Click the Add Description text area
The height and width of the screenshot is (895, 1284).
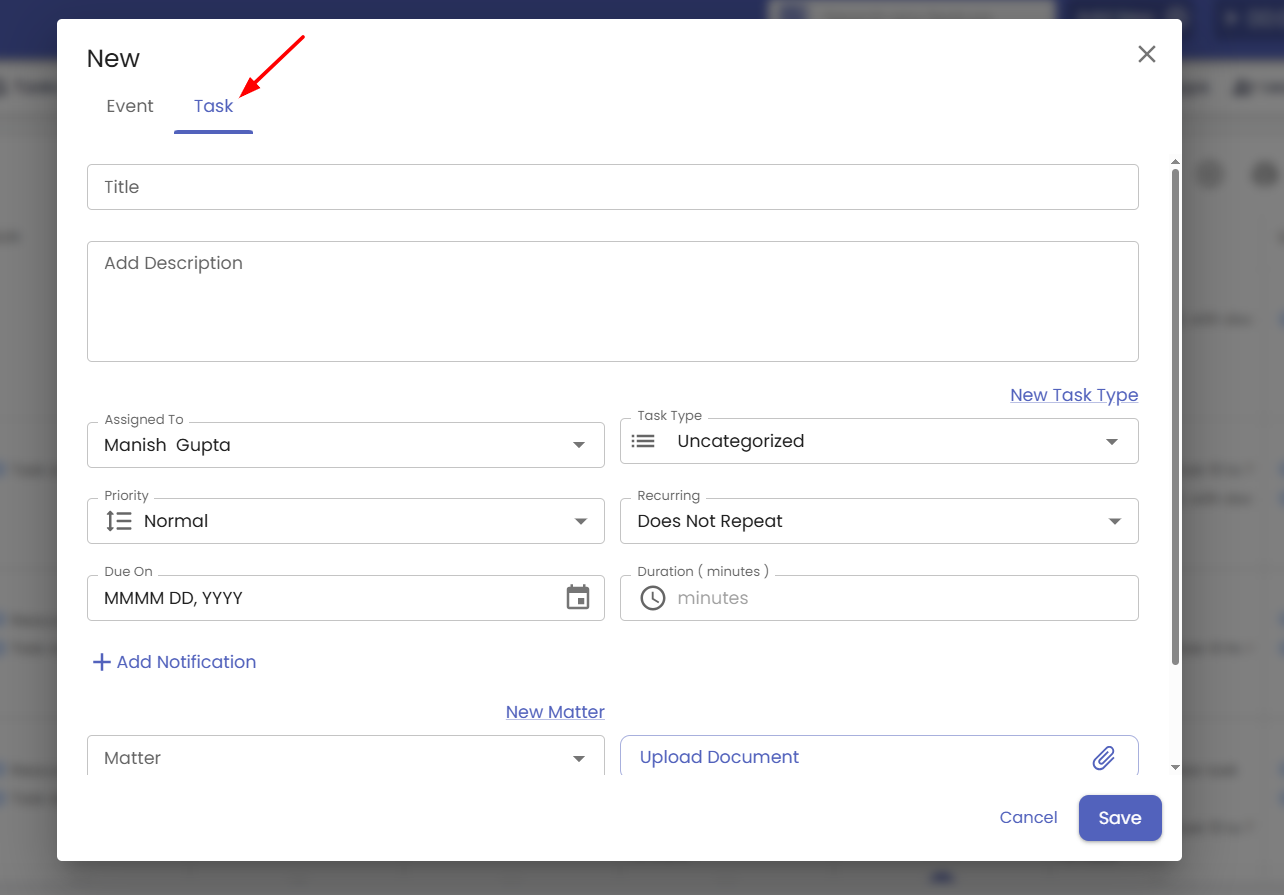coord(612,301)
